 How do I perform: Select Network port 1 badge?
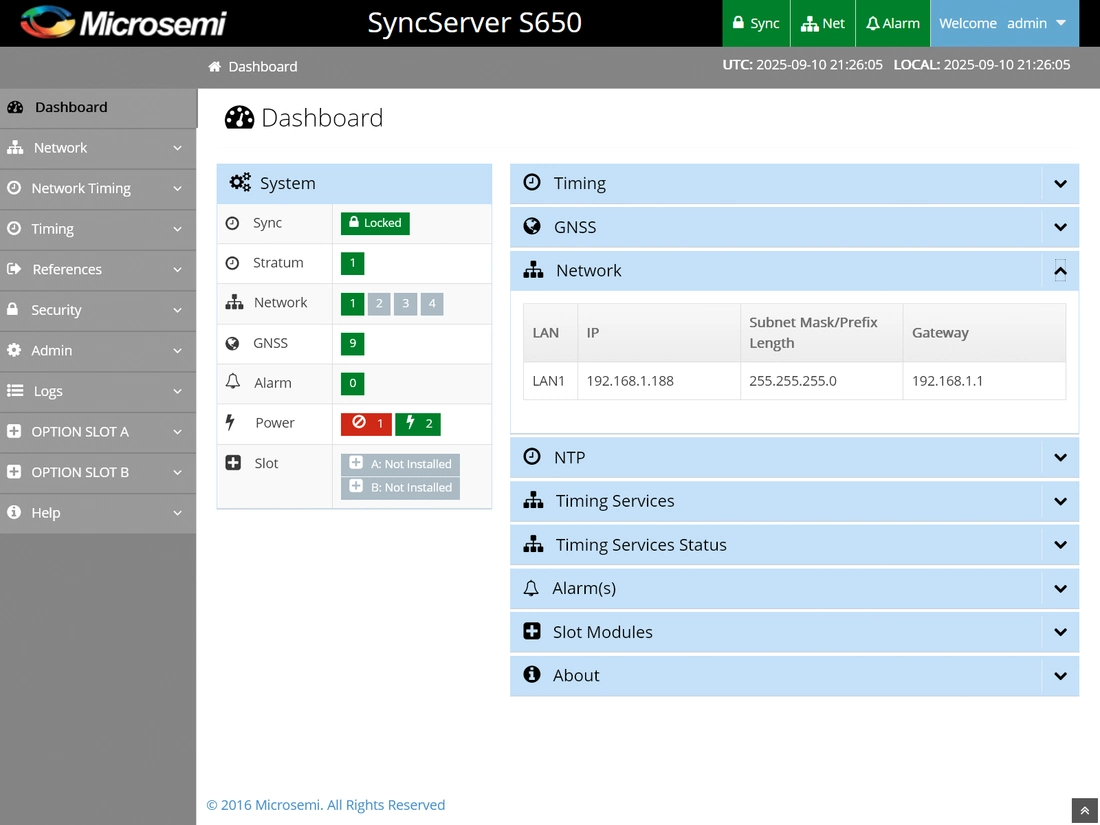click(x=352, y=304)
